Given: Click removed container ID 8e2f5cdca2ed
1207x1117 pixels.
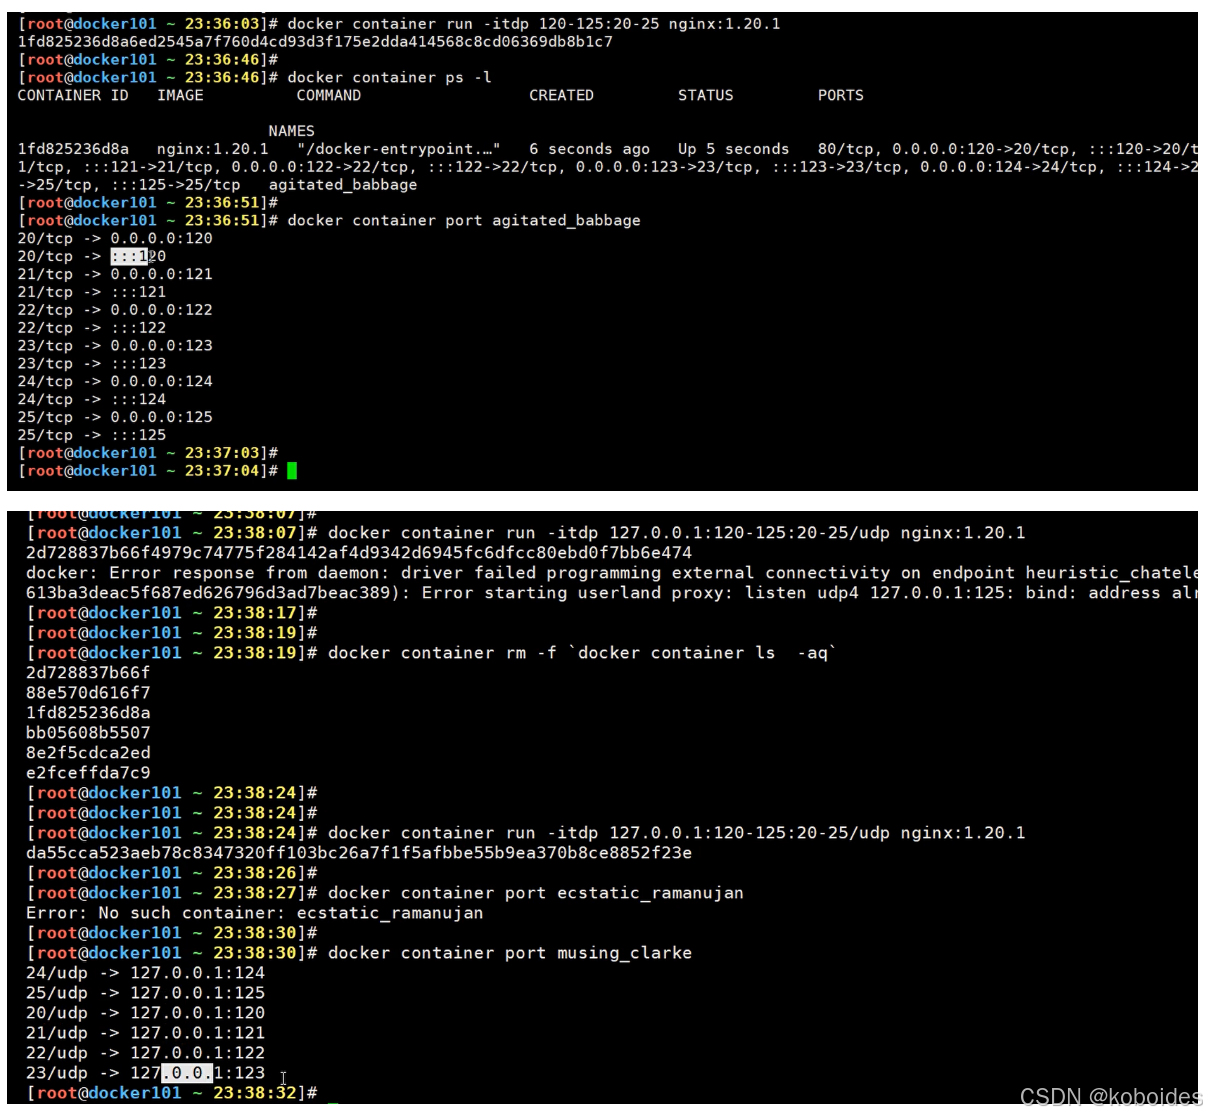Looking at the screenshot, I should (88, 753).
